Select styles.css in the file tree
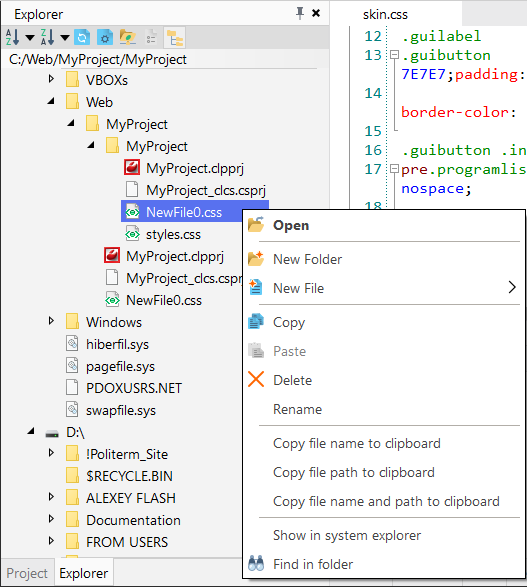 173,234
